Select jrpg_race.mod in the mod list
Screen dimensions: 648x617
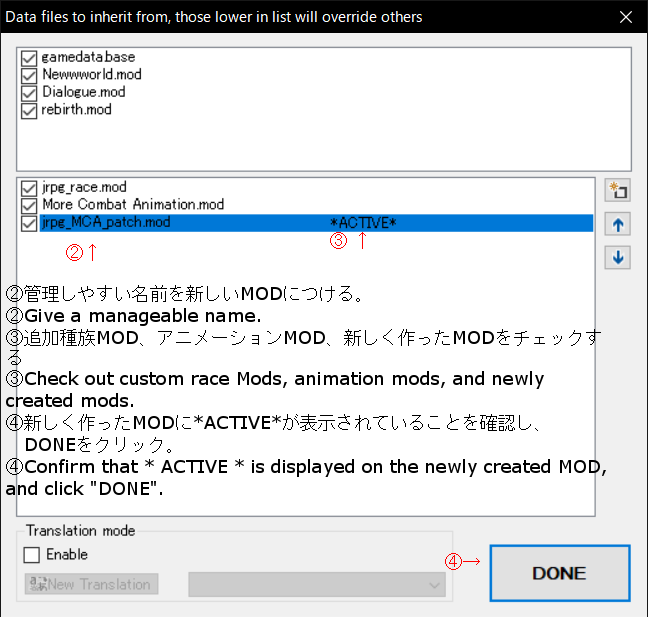84,187
